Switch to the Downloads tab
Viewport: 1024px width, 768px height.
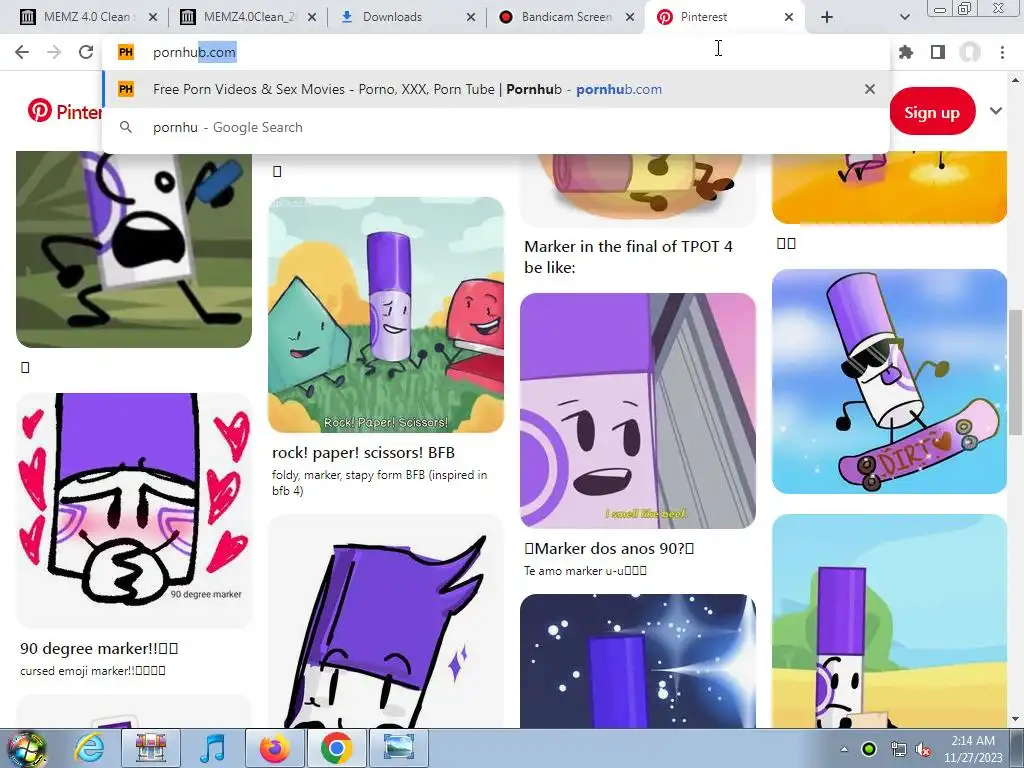tap(408, 17)
